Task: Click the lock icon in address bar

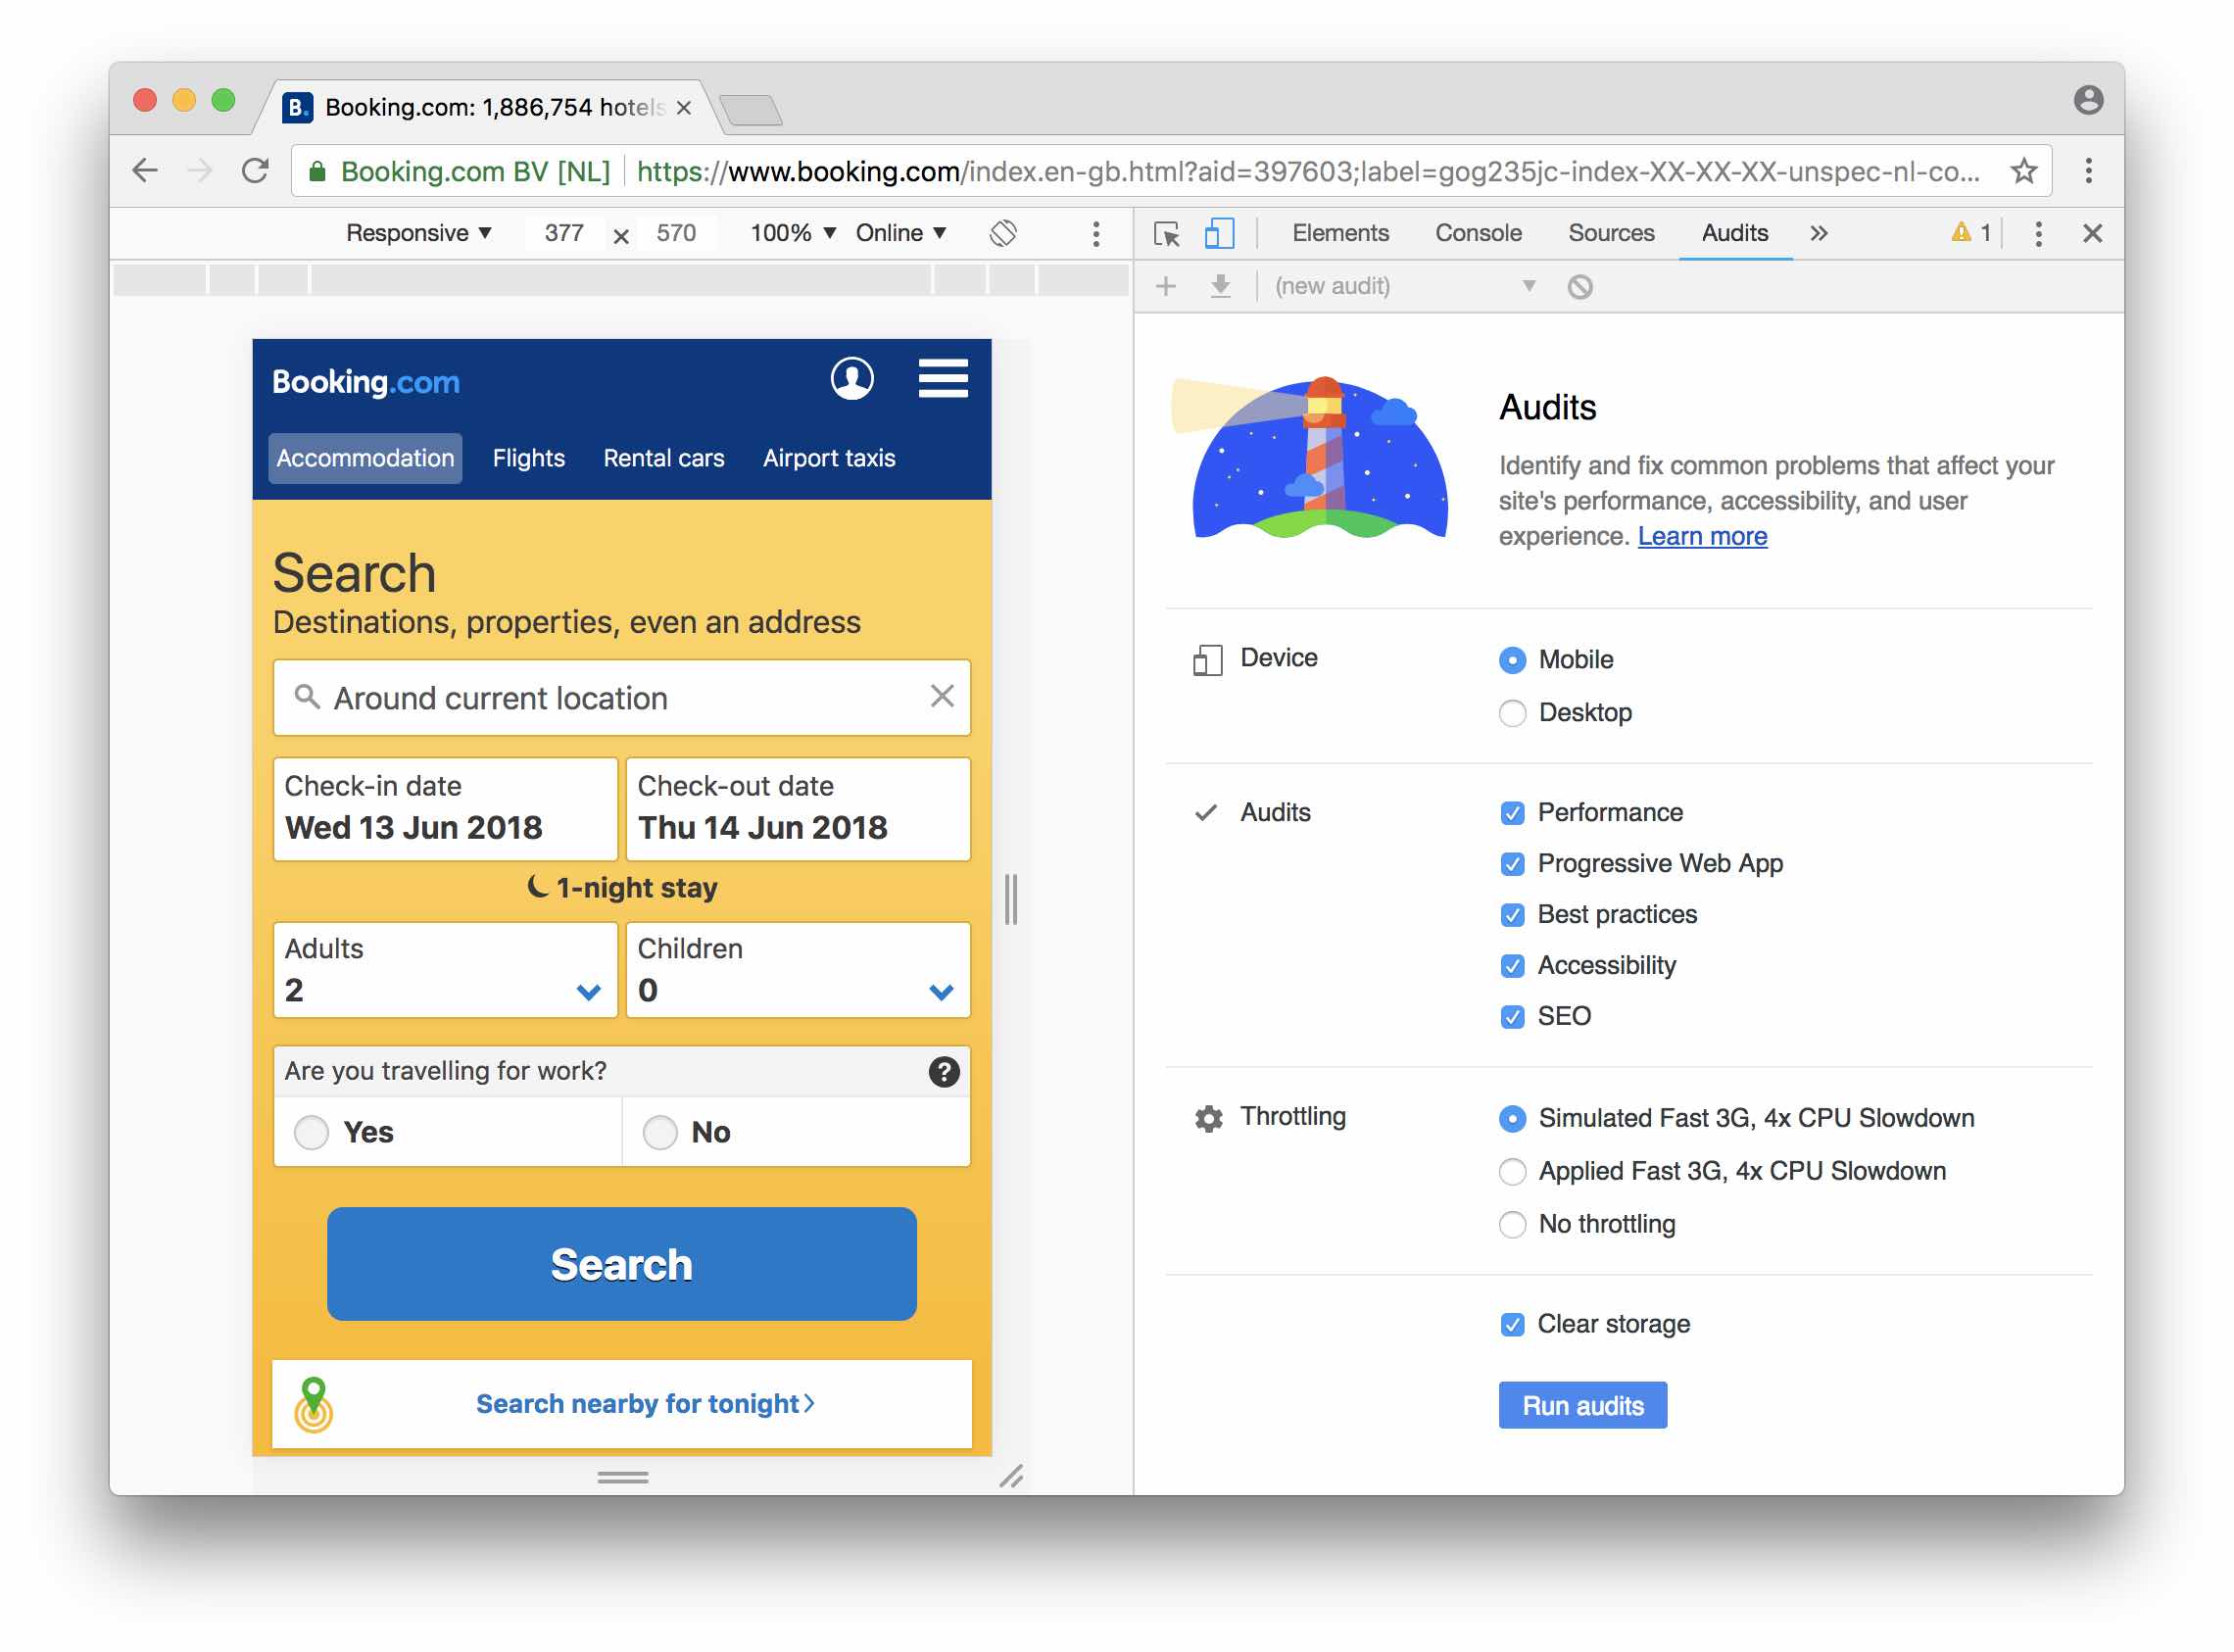Action: [317, 172]
